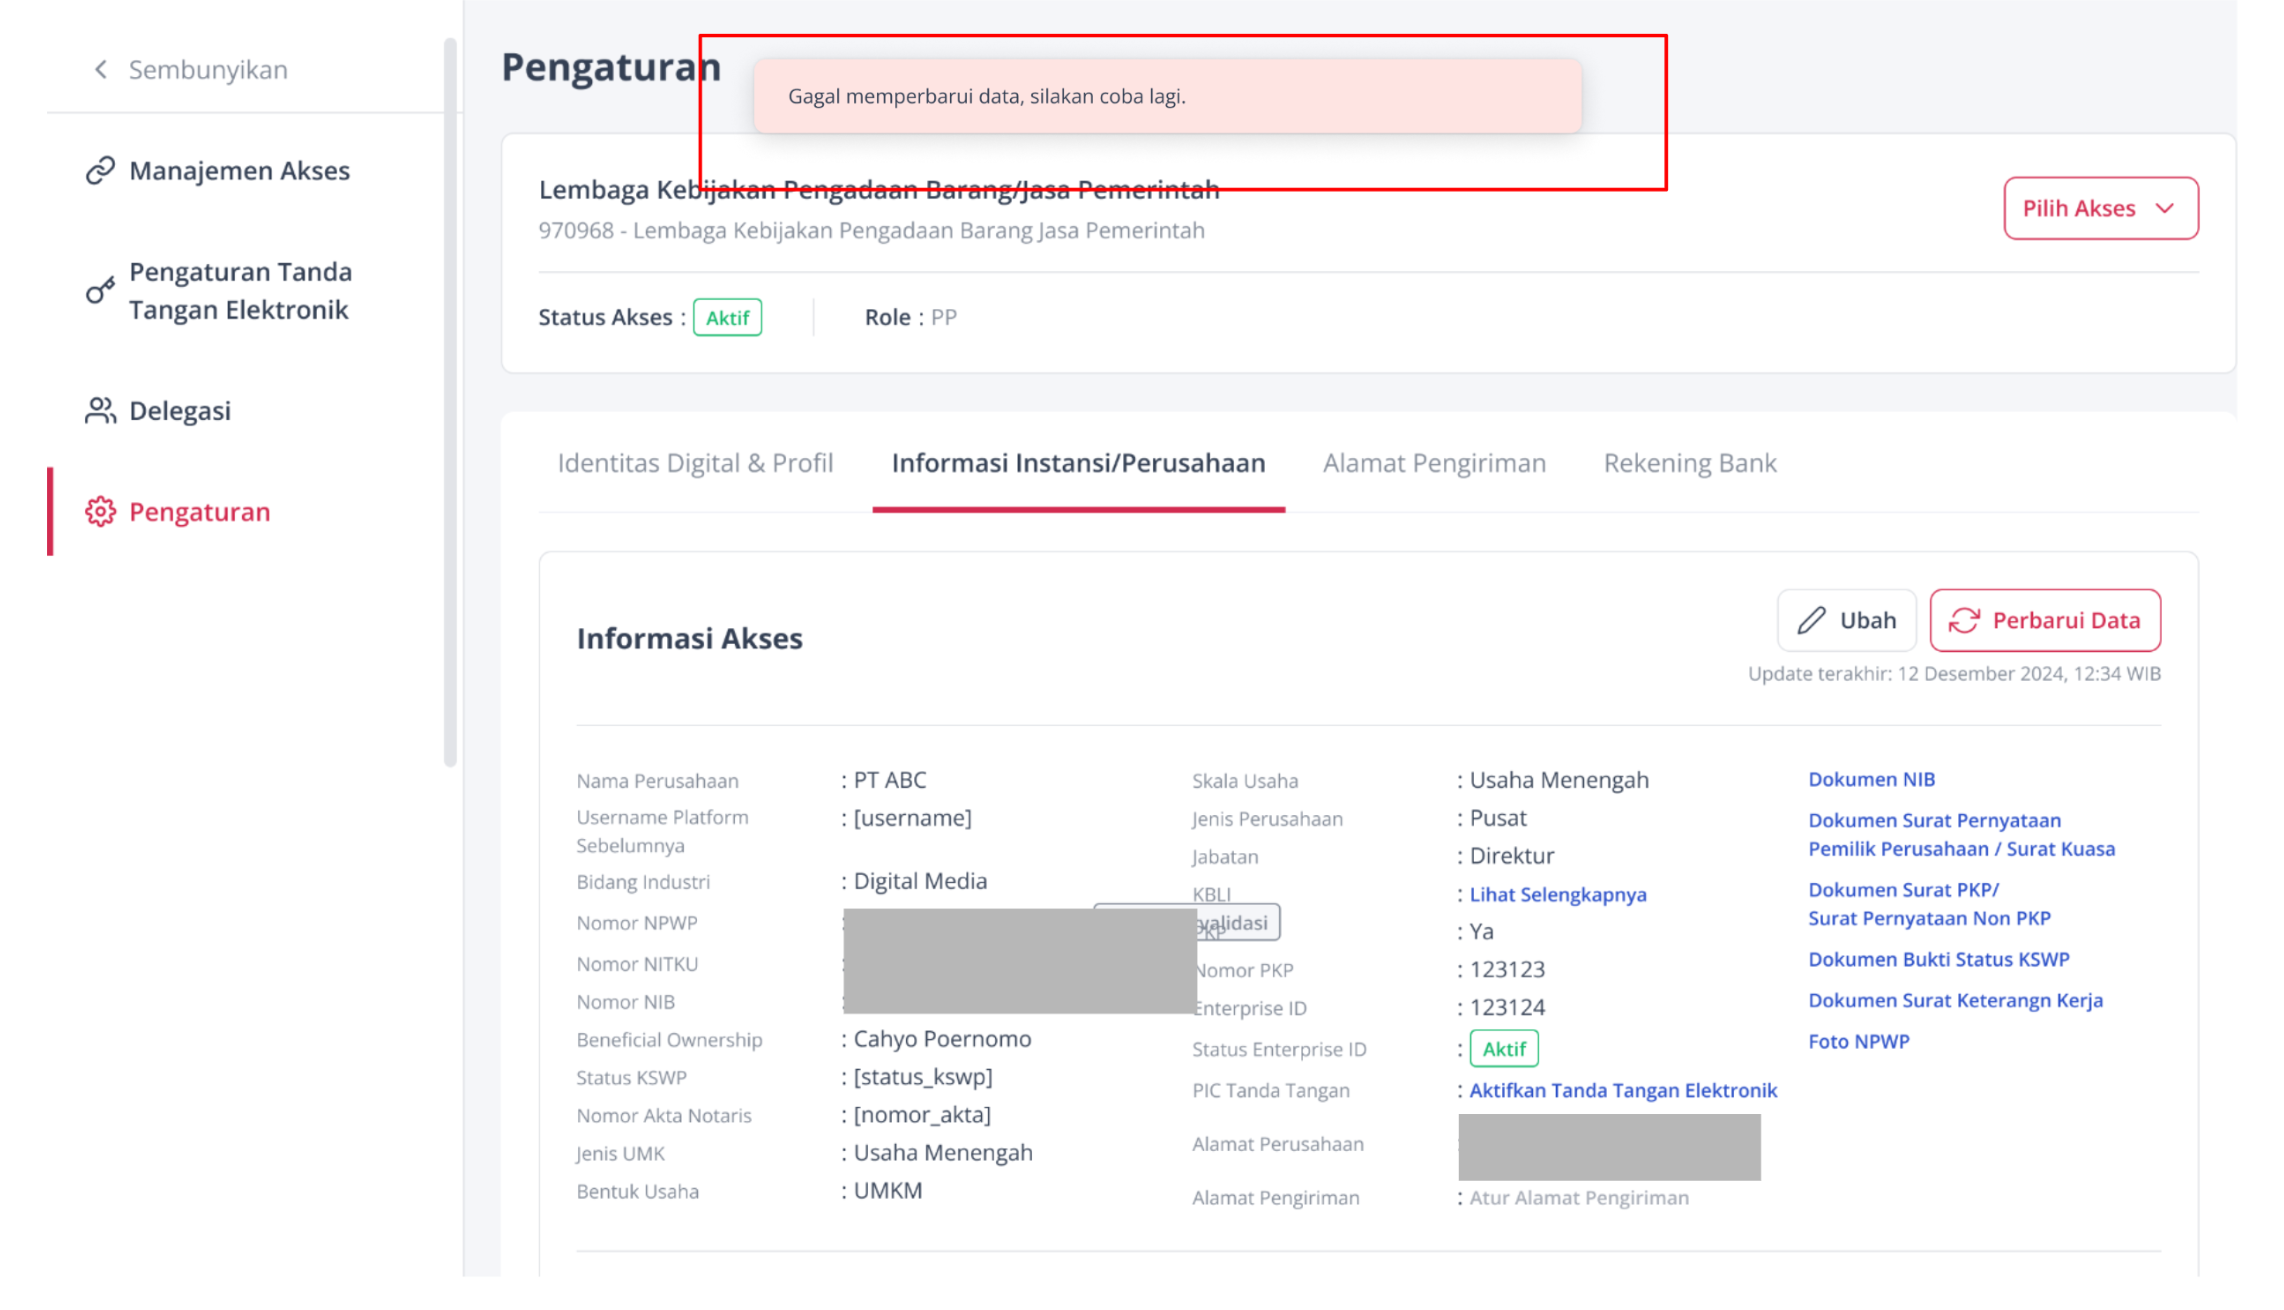Viewport: 2284px width, 1310px height.
Task: Expand the Pilih Akses dropdown
Action: click(x=2100, y=208)
